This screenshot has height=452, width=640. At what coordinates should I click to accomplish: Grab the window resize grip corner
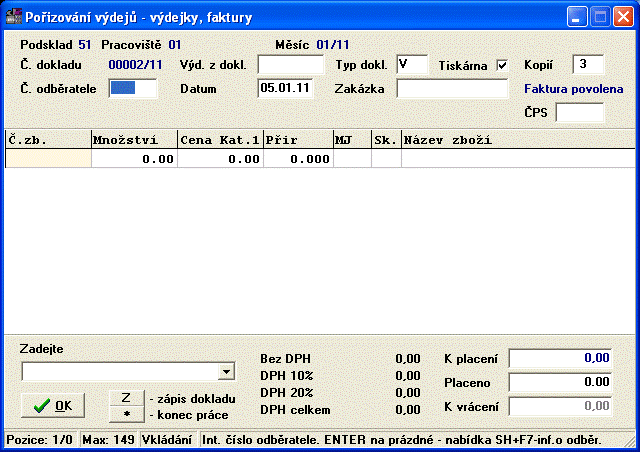coord(631,442)
